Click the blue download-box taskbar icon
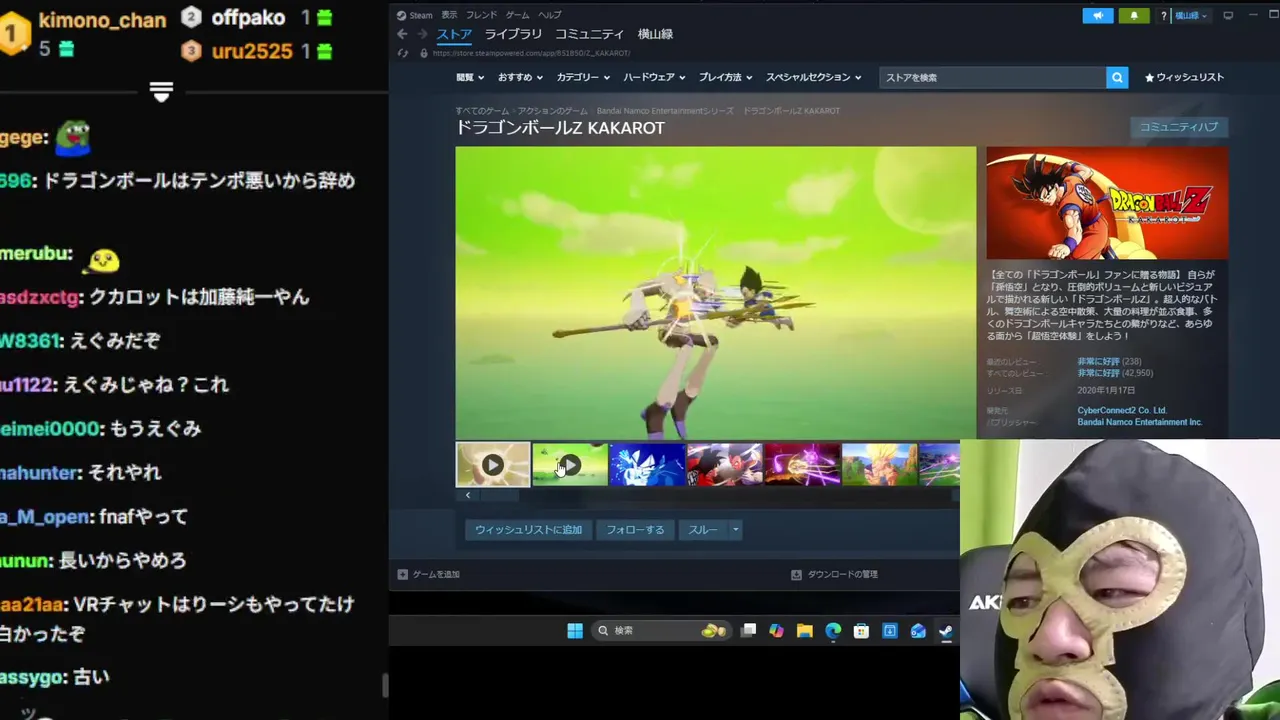The height and width of the screenshot is (720, 1280). click(889, 631)
